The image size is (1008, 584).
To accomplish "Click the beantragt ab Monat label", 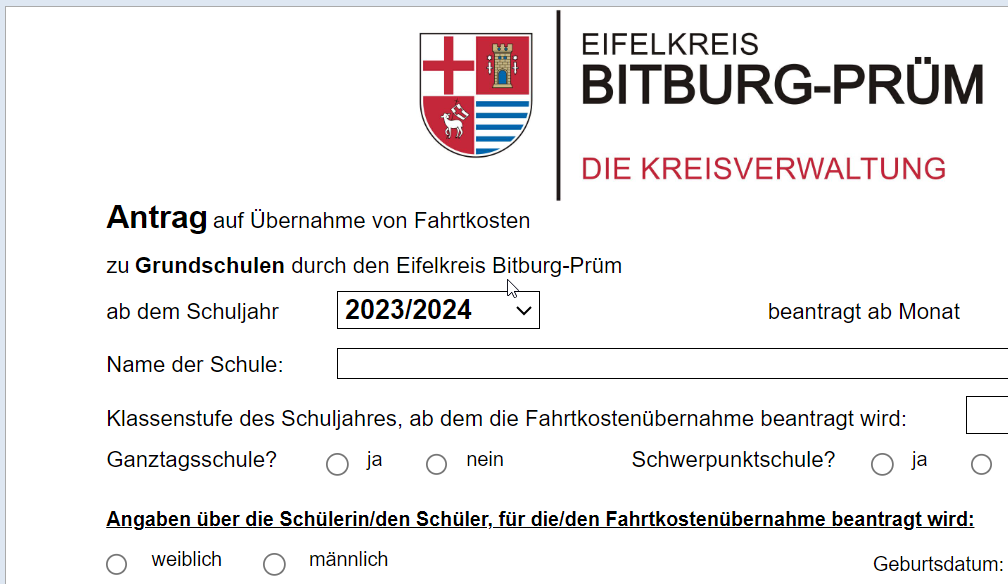I will coord(863,311).
